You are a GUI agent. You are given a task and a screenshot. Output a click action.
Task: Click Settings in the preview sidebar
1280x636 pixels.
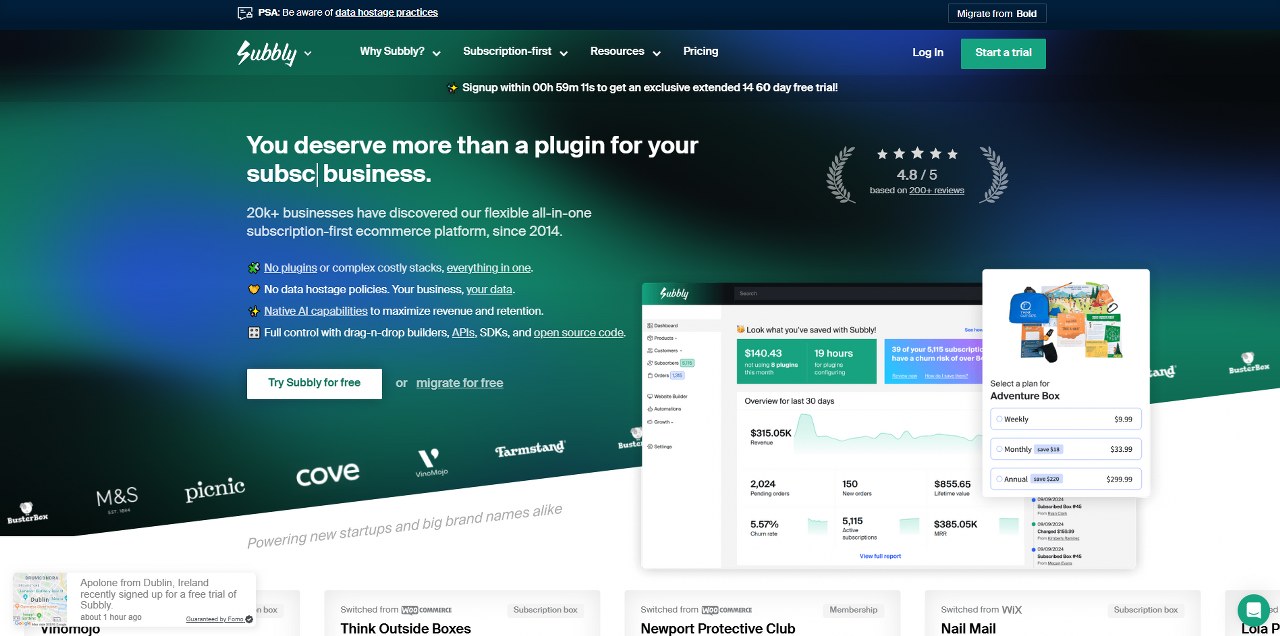(660, 446)
